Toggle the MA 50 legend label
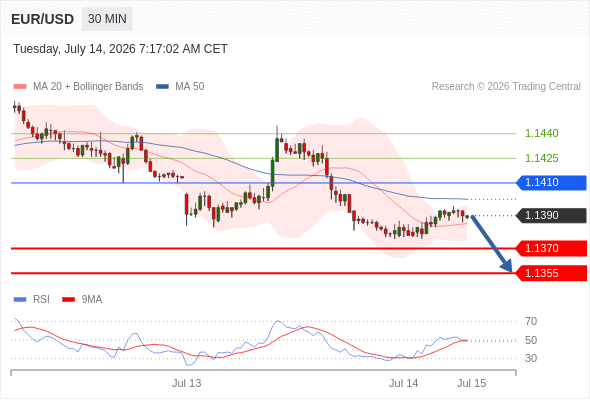 click(x=190, y=87)
